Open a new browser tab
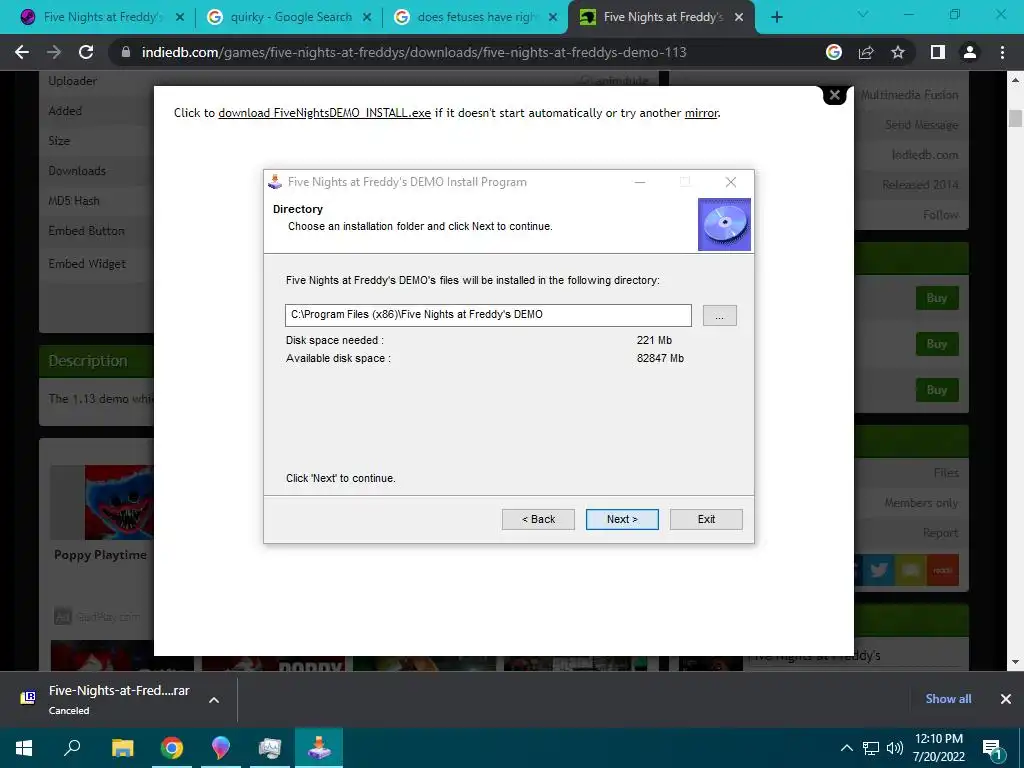This screenshot has height=768, width=1024. pyautogui.click(x=776, y=17)
